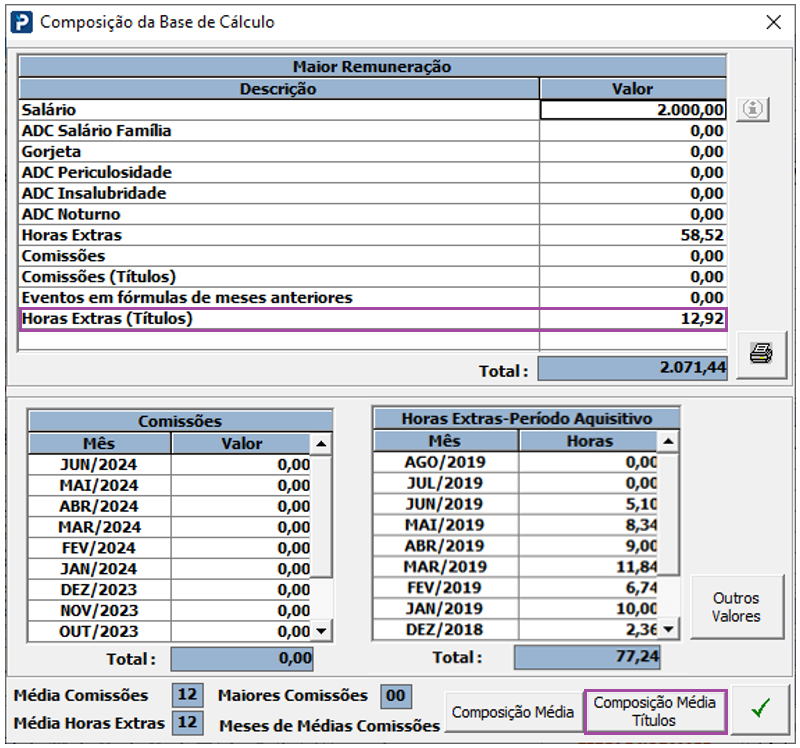Click the Média Comissões field showing 12
800x748 pixels.
click(x=187, y=695)
